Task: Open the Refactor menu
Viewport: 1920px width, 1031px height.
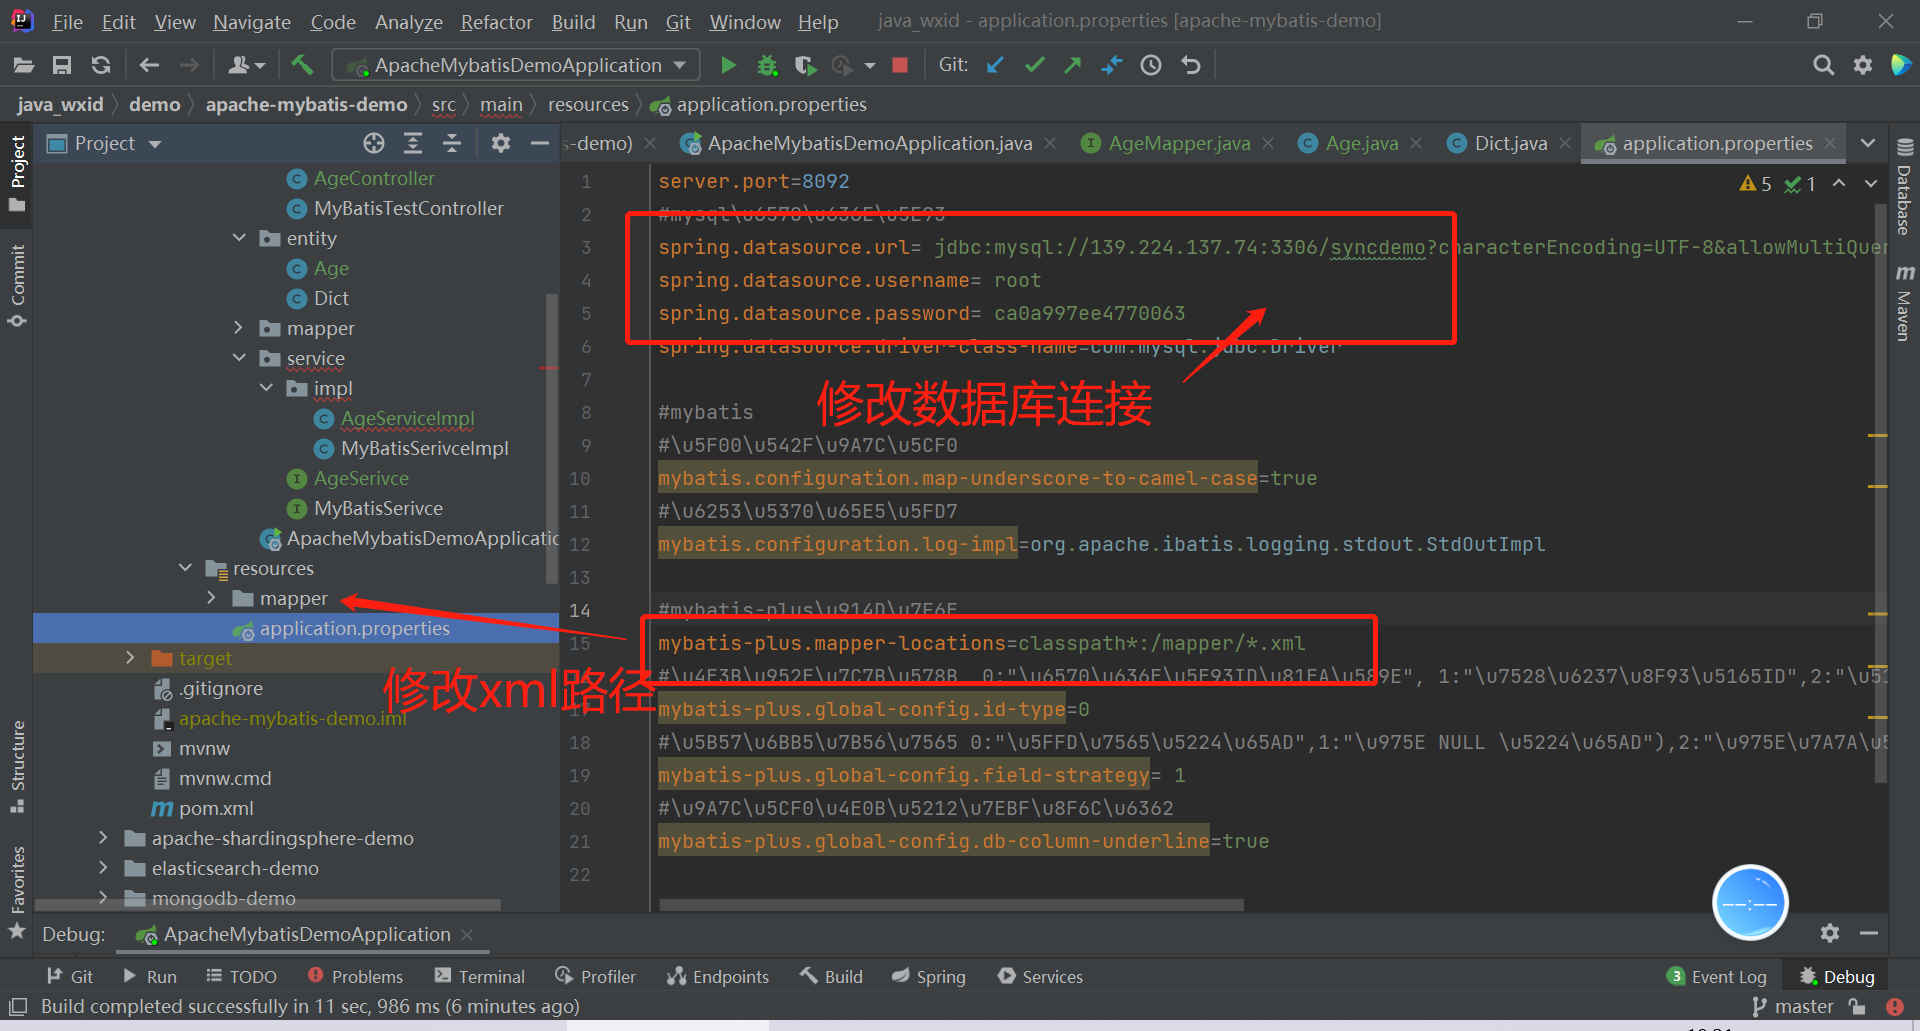Action: tap(497, 22)
